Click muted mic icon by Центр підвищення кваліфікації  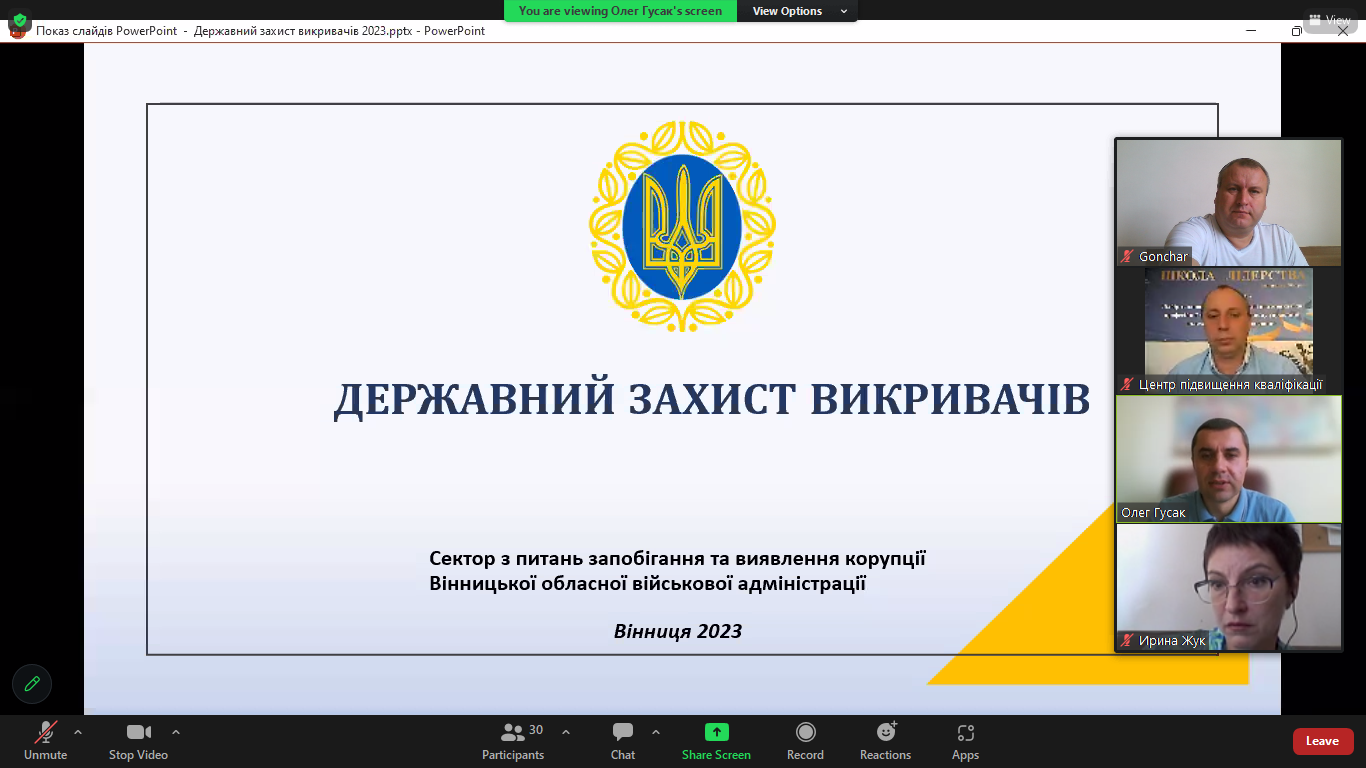(x=1128, y=385)
